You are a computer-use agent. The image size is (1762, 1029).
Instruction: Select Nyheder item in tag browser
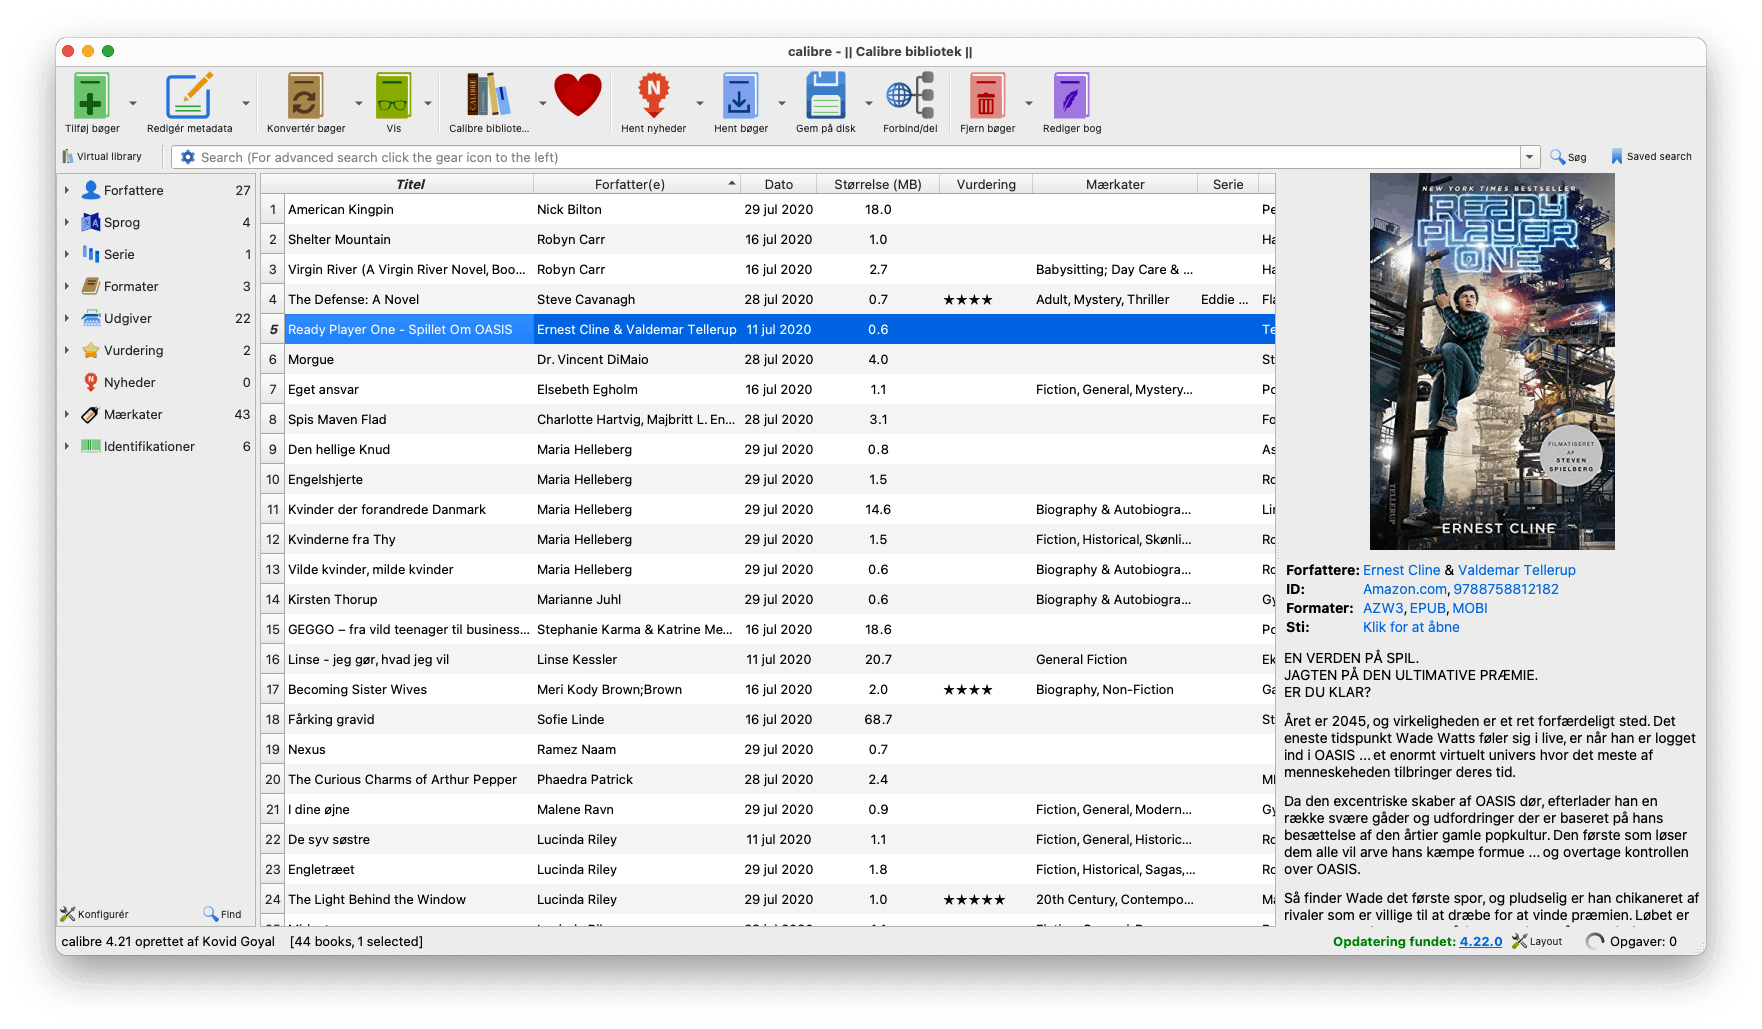129,382
